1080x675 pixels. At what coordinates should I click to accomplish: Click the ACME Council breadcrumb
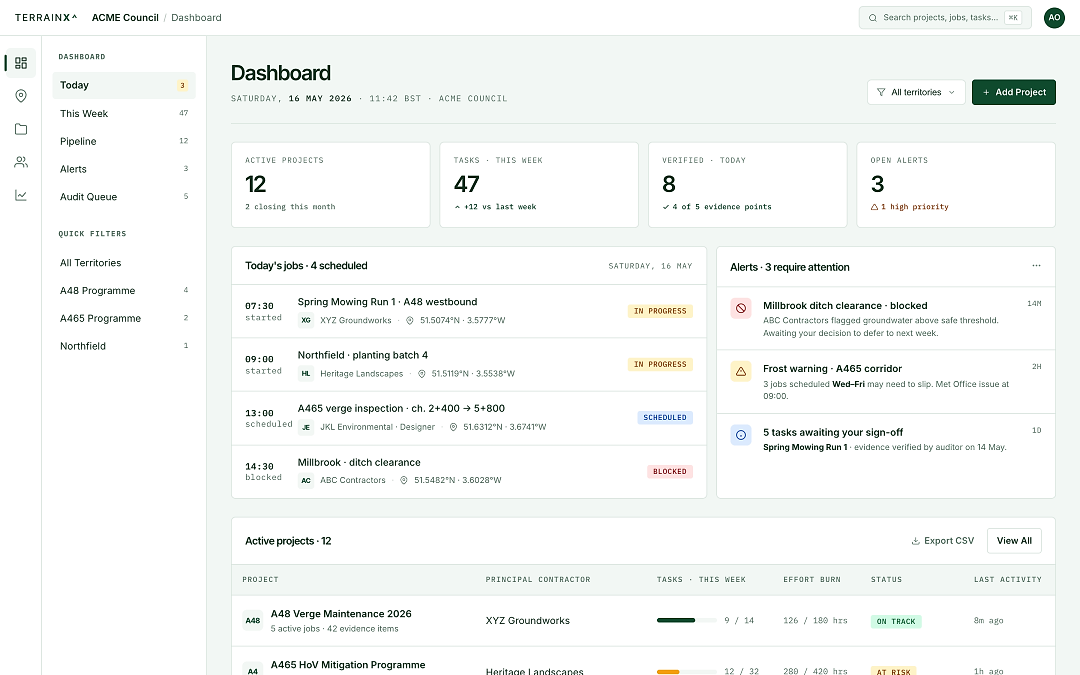click(125, 18)
